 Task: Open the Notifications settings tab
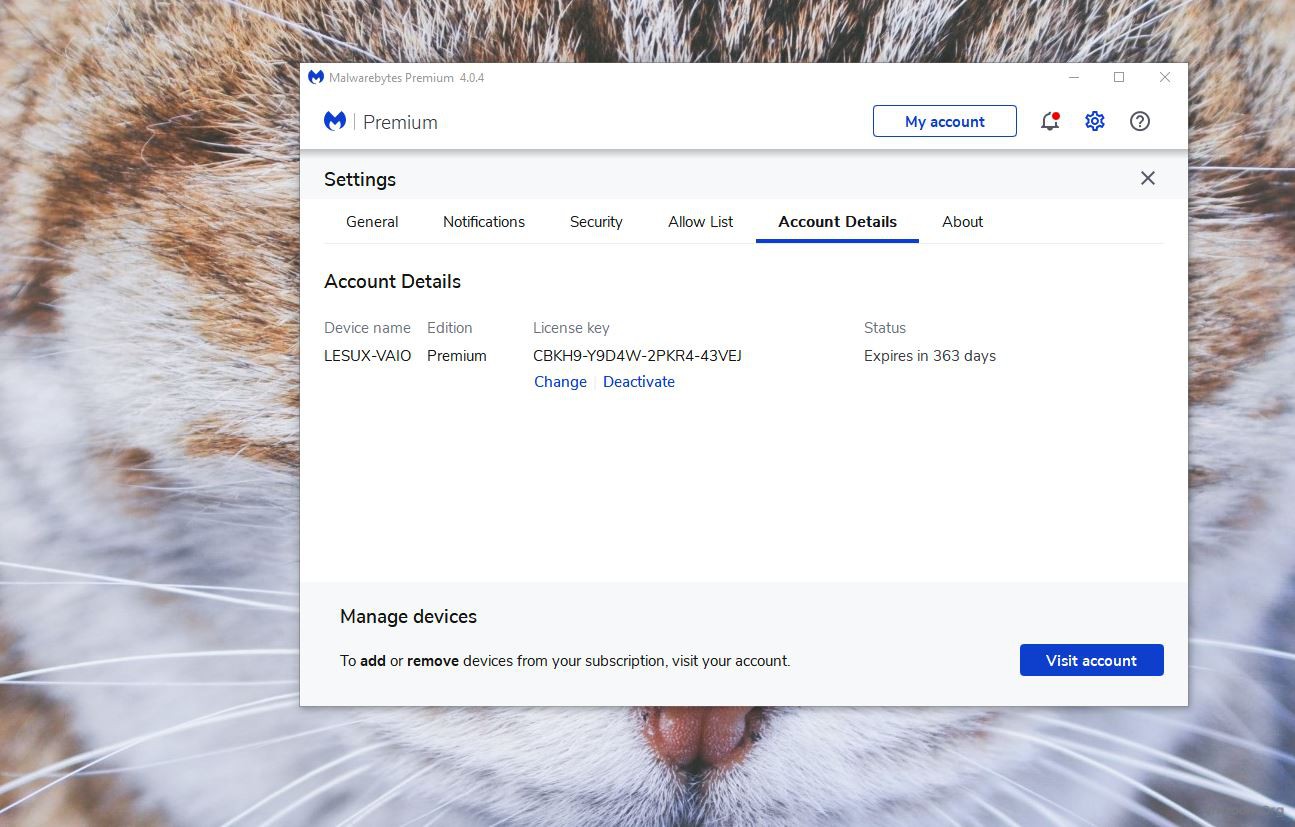(484, 222)
